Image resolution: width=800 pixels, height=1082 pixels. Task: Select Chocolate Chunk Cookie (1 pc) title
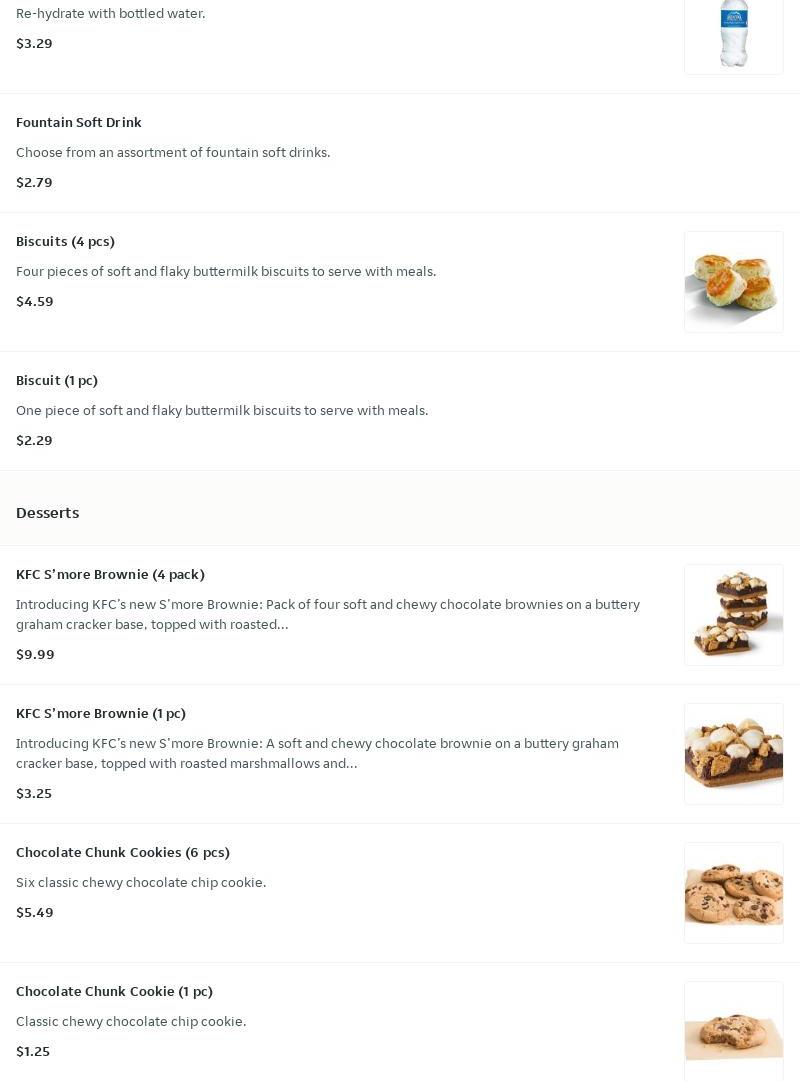click(x=114, y=991)
